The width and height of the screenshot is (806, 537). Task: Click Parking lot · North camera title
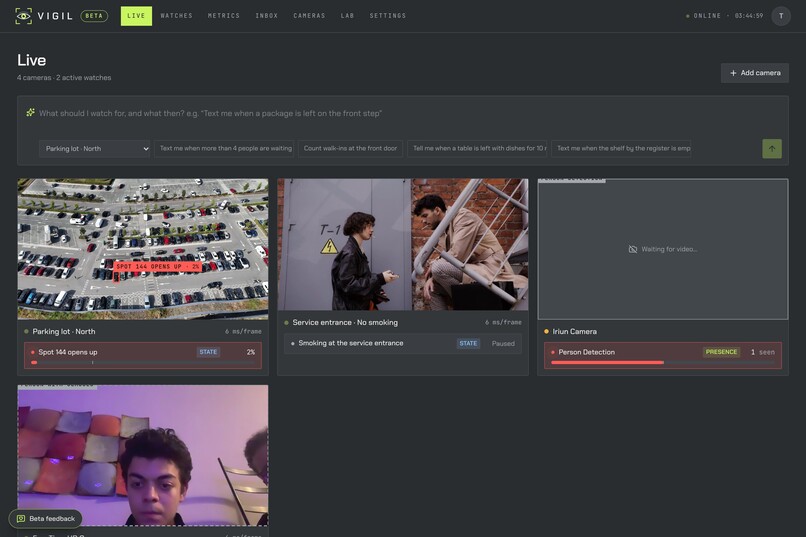tap(64, 331)
